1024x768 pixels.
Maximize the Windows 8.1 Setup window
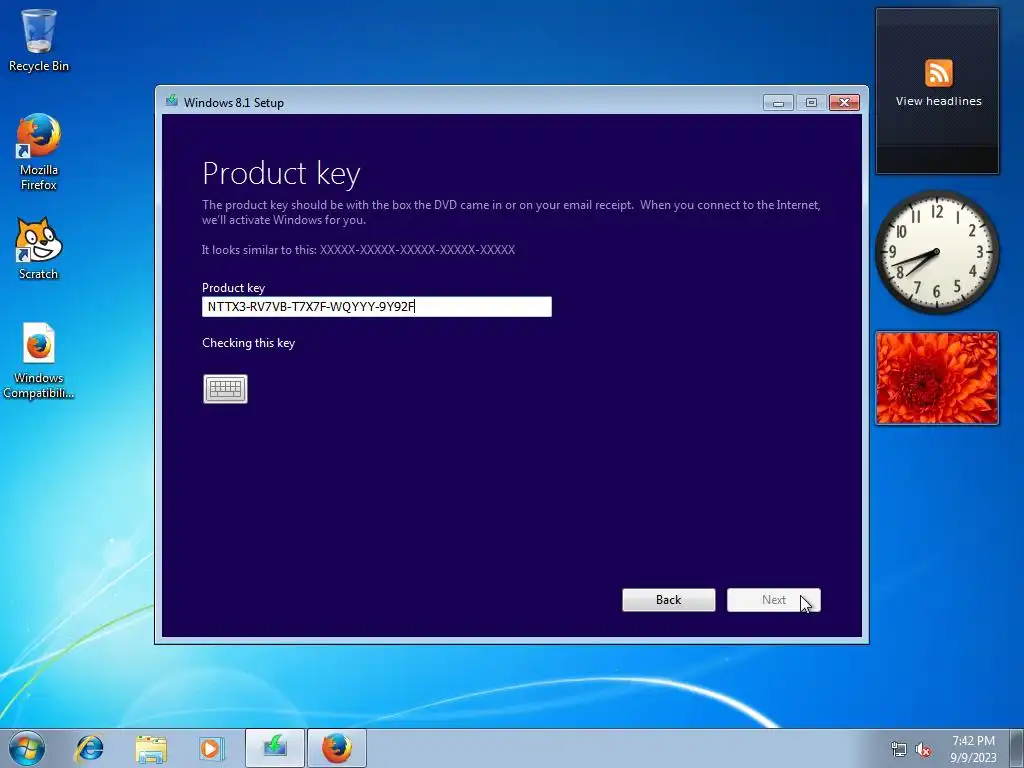pos(811,103)
